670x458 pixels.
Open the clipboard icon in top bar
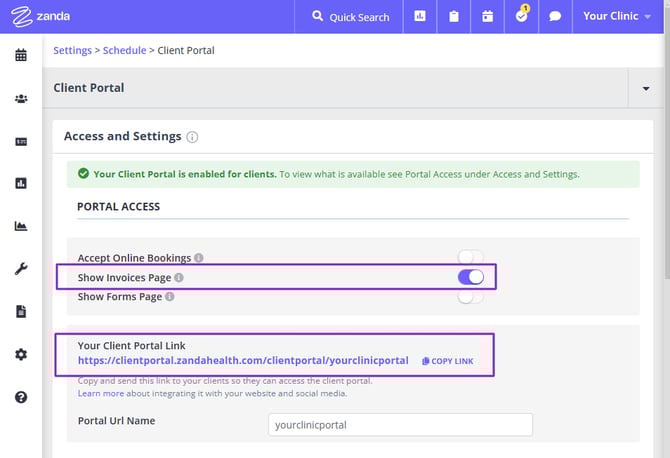click(x=454, y=17)
